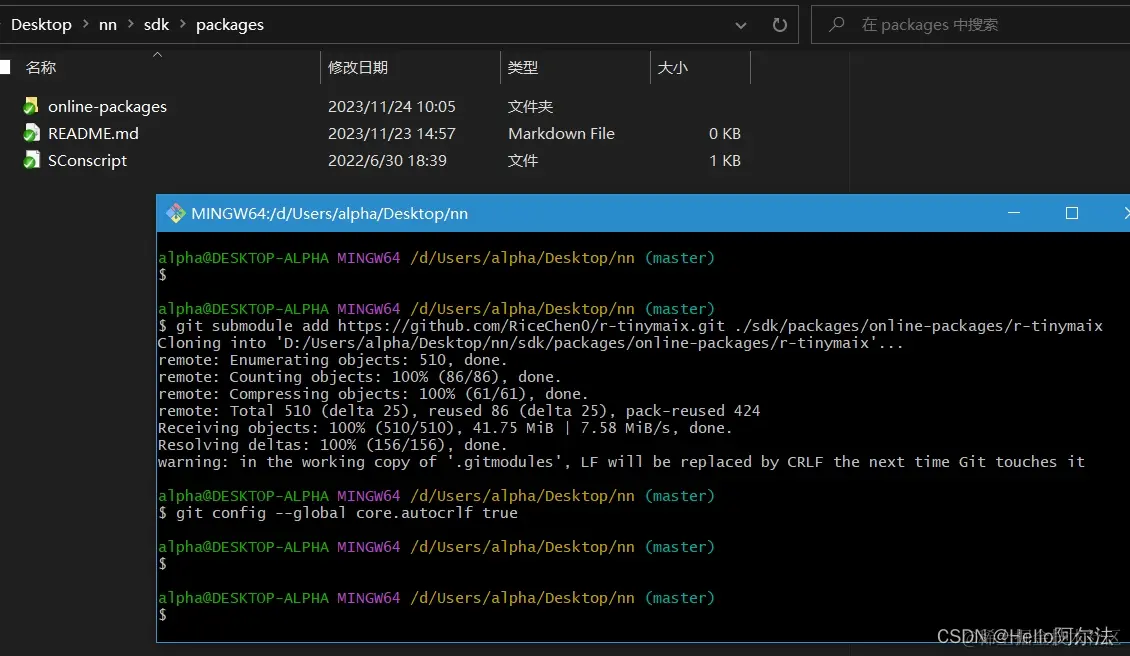This screenshot has height=656, width=1130.
Task: Minimize the MINGW64 terminal window
Action: [1013, 213]
